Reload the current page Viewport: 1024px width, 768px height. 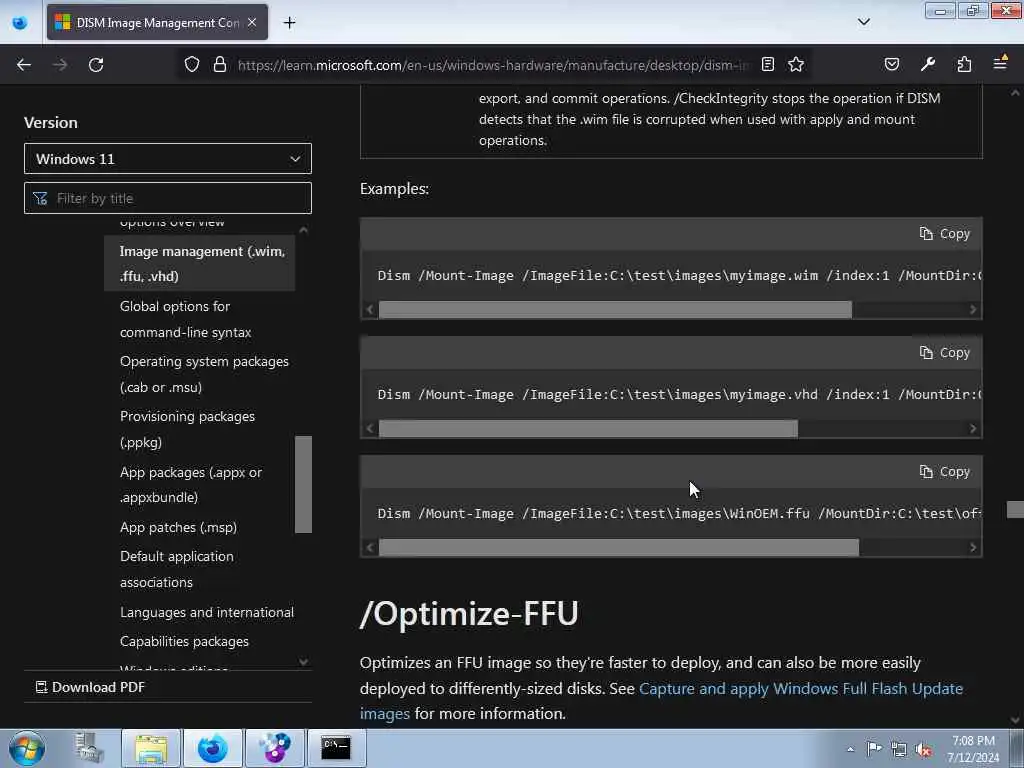pos(96,65)
